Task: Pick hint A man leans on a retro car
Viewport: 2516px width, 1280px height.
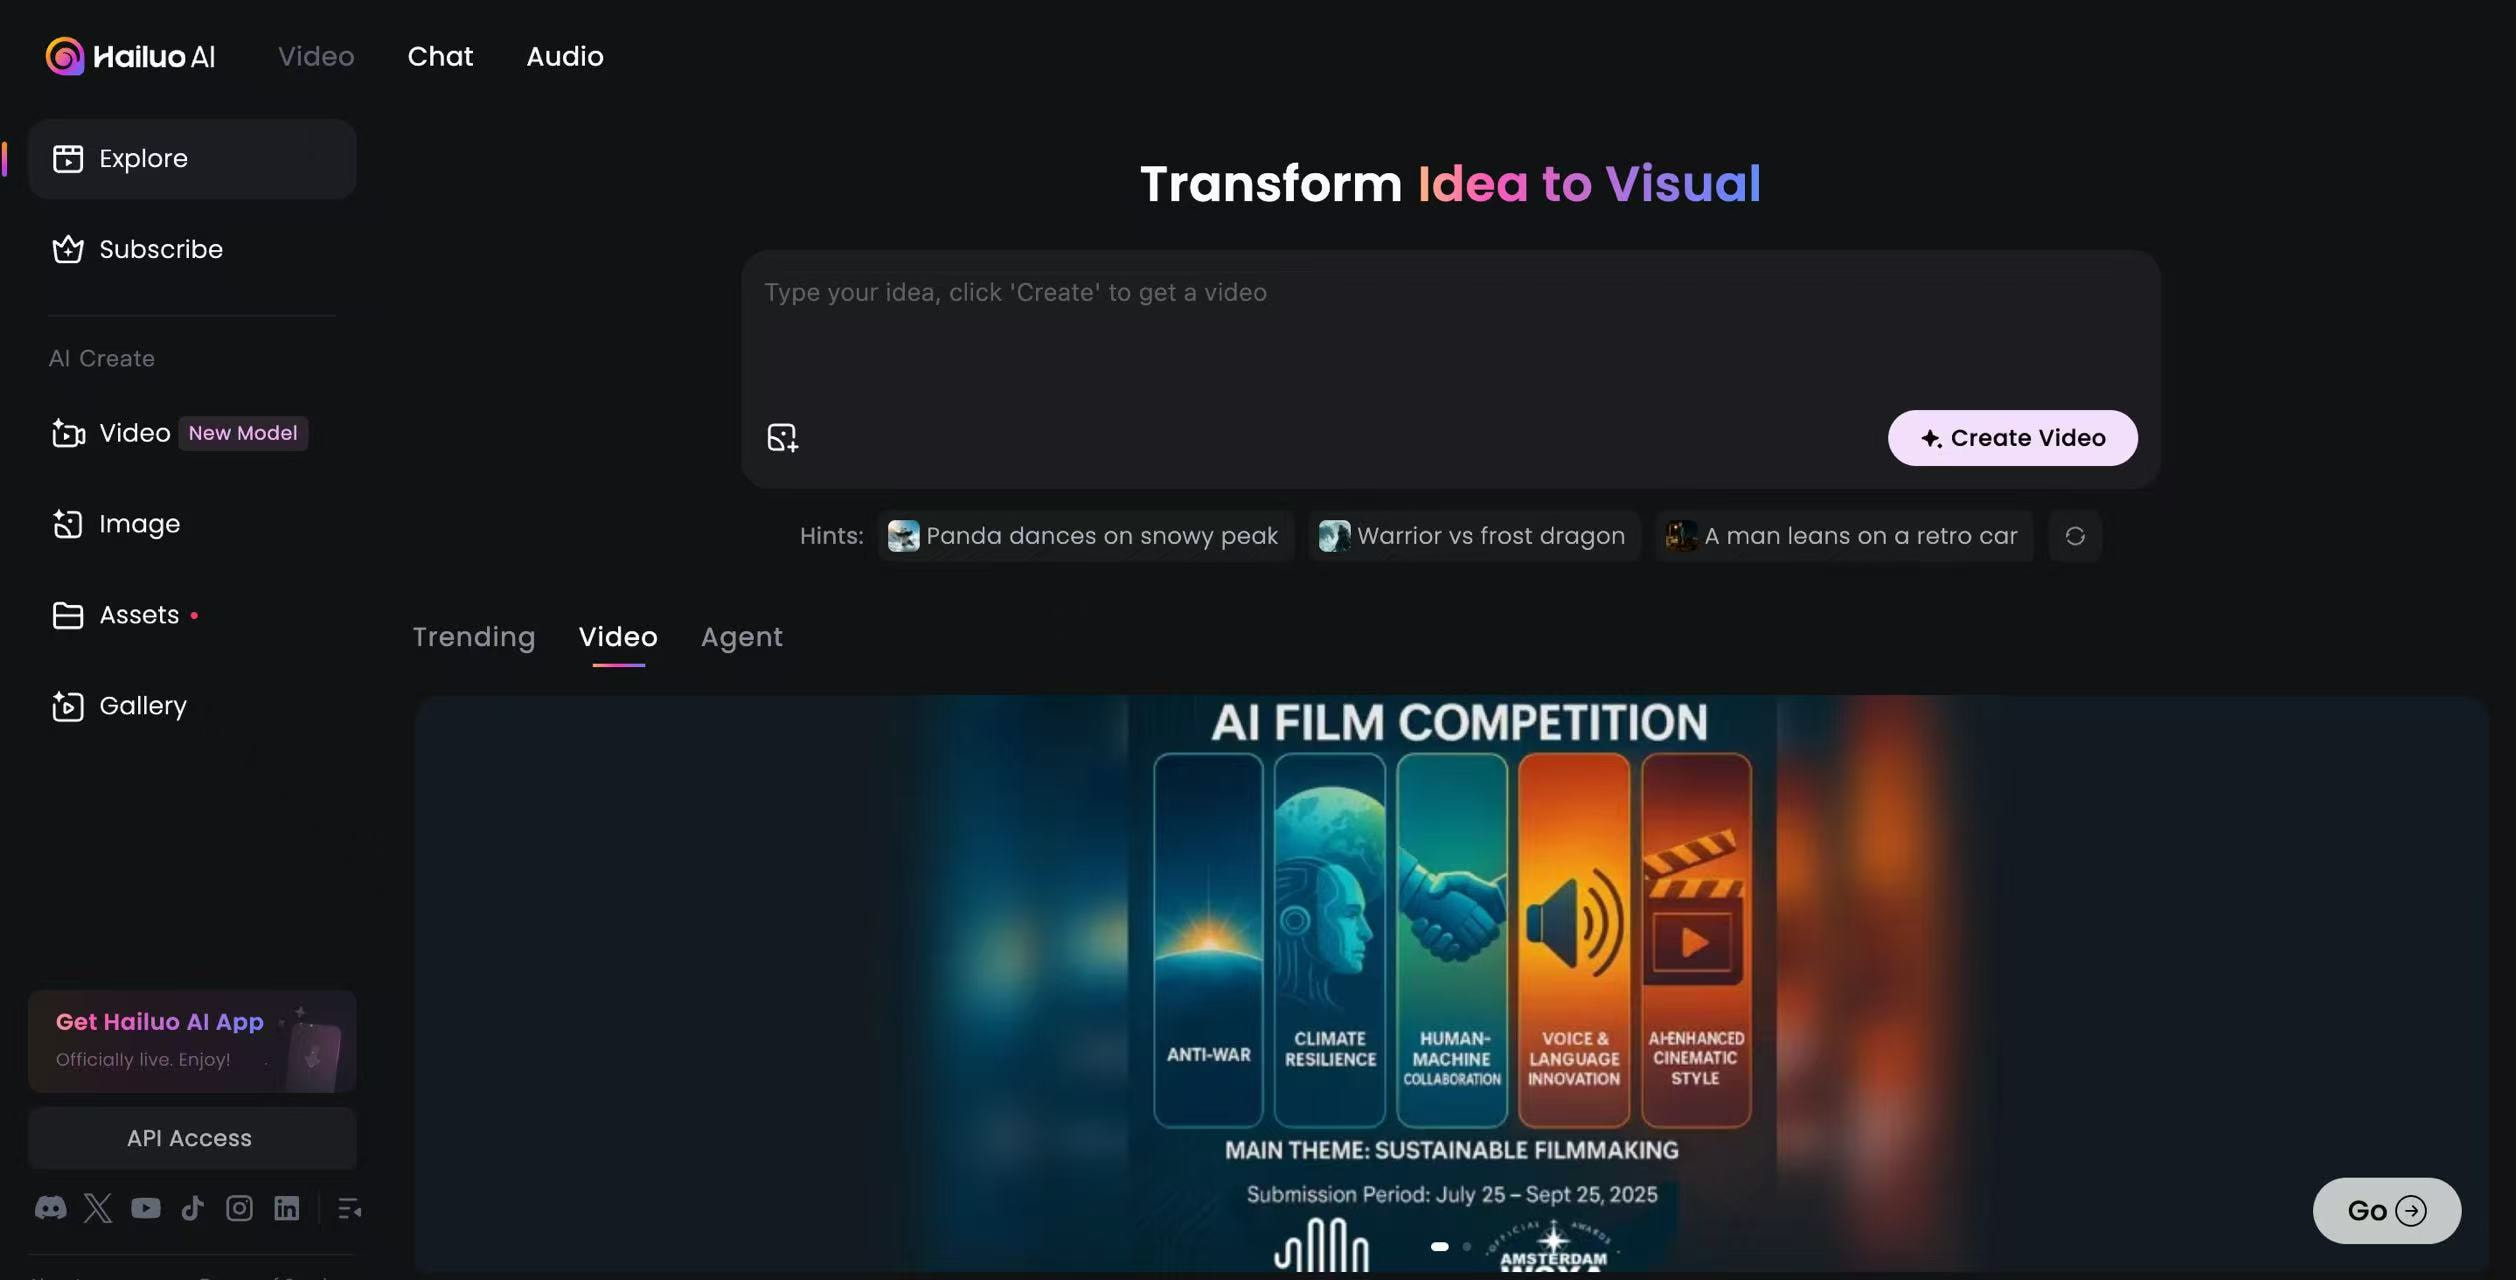Action: point(1844,536)
